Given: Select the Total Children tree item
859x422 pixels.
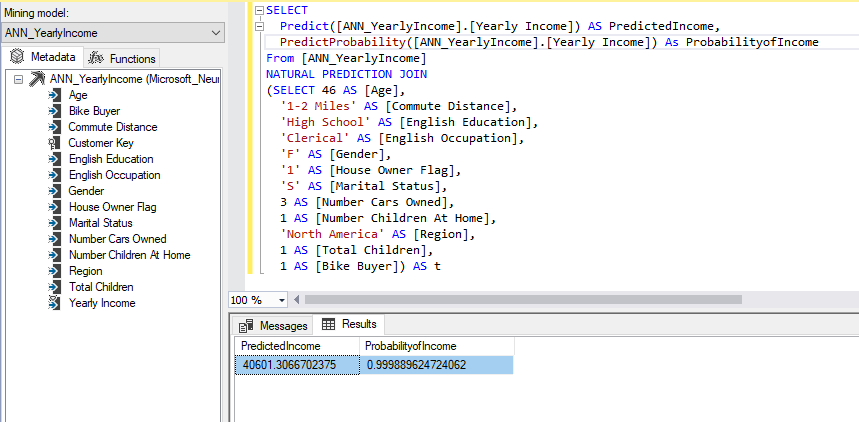Looking at the screenshot, I should (x=101, y=287).
